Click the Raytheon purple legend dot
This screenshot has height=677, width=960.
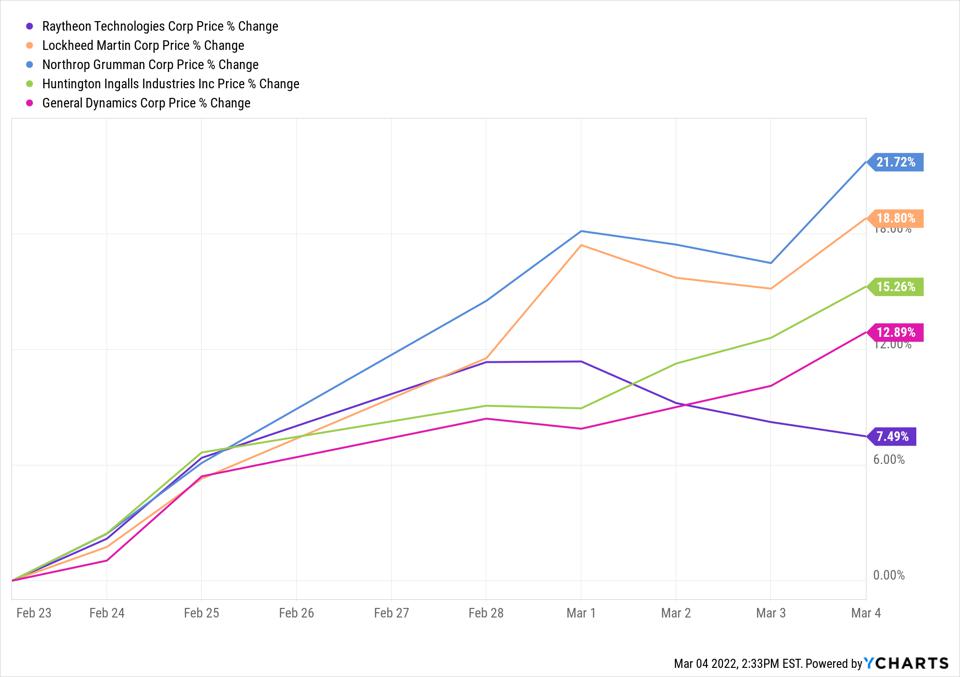30,27
